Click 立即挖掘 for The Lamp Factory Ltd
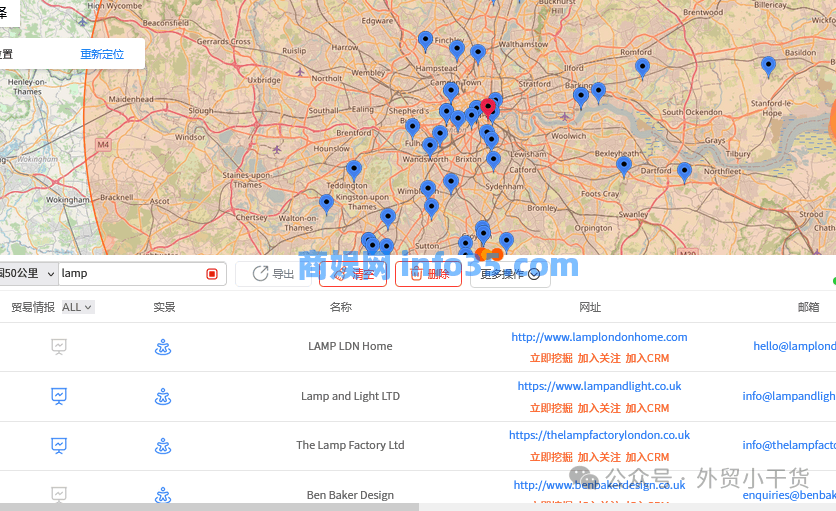The width and height of the screenshot is (836, 511). coord(551,458)
